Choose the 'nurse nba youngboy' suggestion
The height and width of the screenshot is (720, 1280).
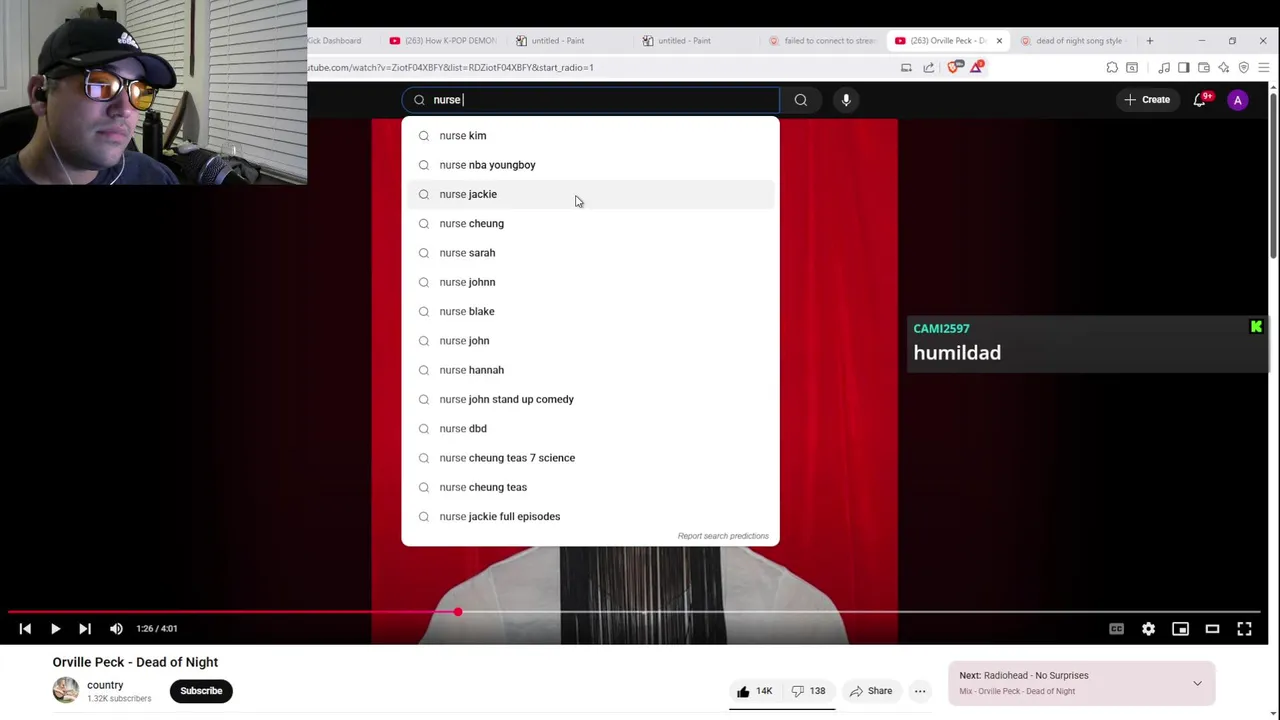tap(590, 165)
